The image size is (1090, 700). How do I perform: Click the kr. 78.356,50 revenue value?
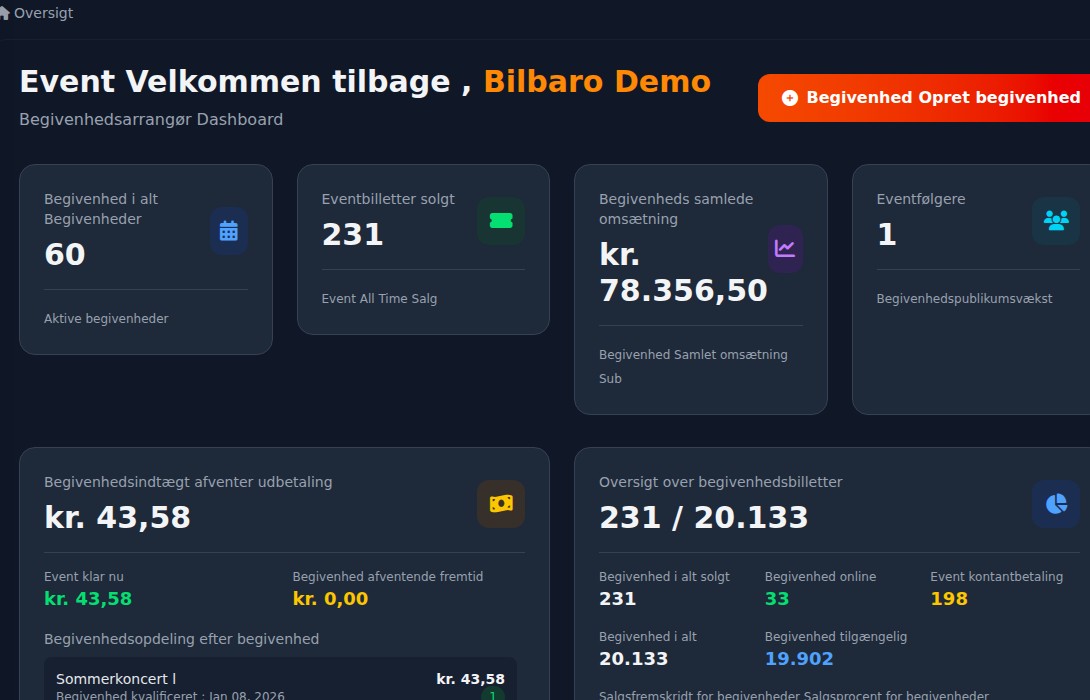pos(683,272)
